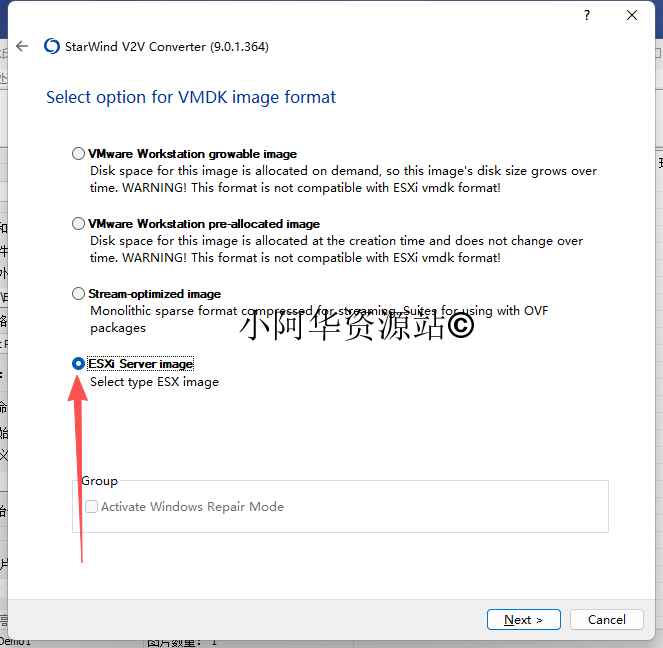Screen dimensions: 663x648
Task: Enable Activate Windows Repair Mode checkbox
Action: 92,507
